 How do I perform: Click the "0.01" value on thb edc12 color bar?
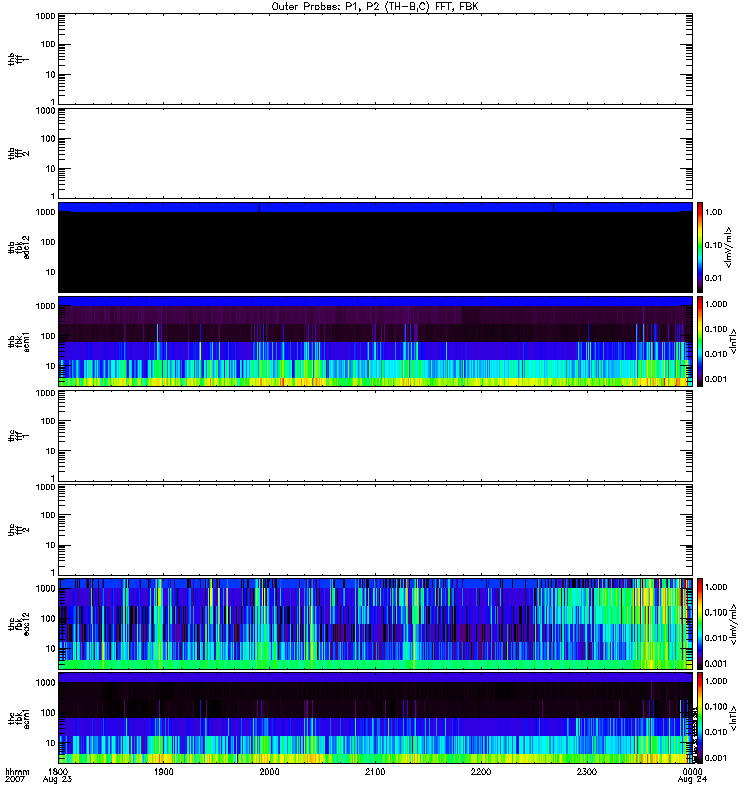(x=713, y=278)
